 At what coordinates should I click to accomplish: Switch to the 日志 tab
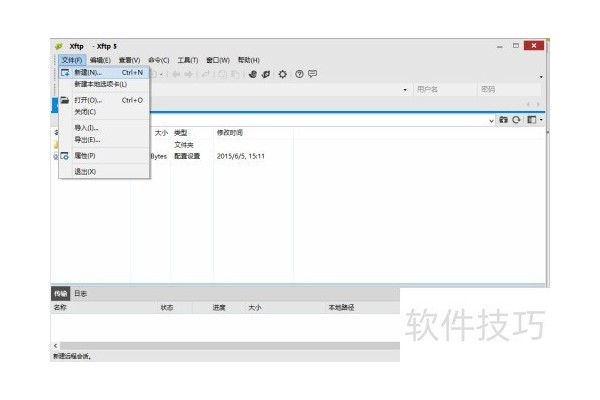pos(80,294)
